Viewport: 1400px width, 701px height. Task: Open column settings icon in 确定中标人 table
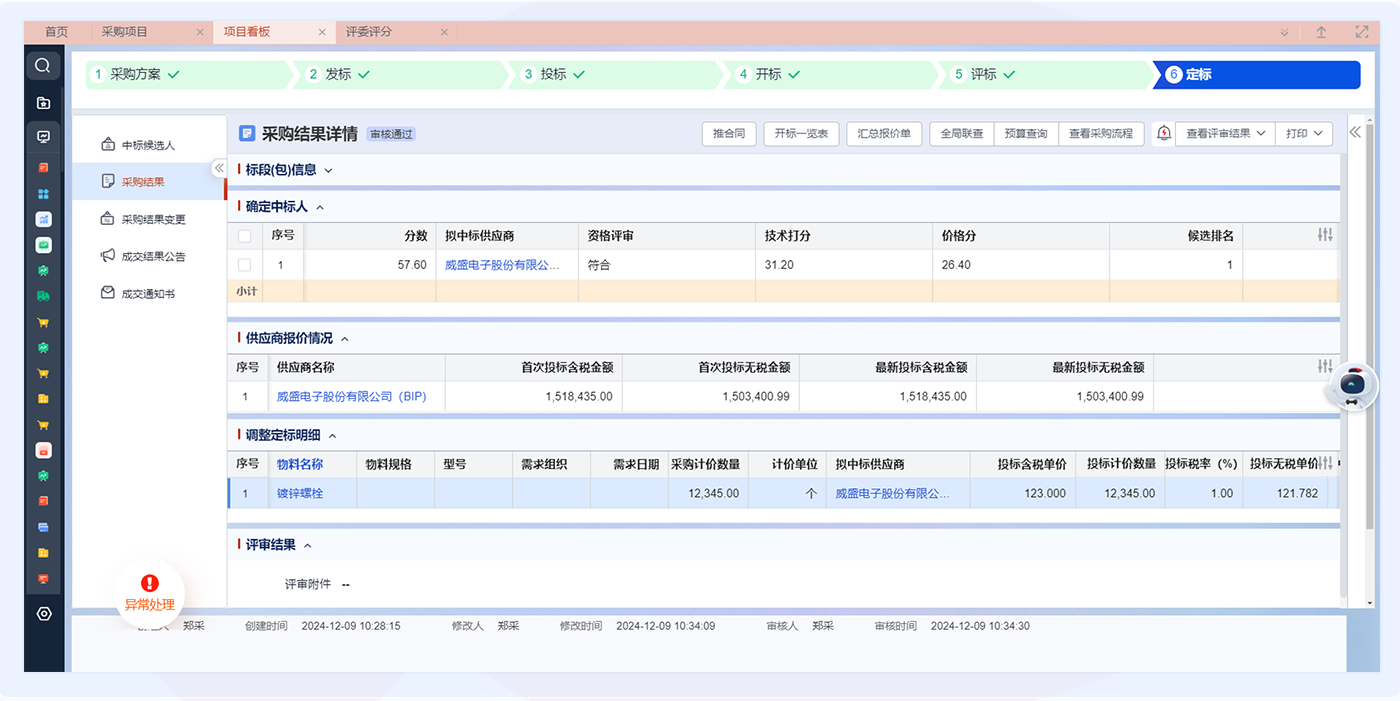click(x=1325, y=235)
